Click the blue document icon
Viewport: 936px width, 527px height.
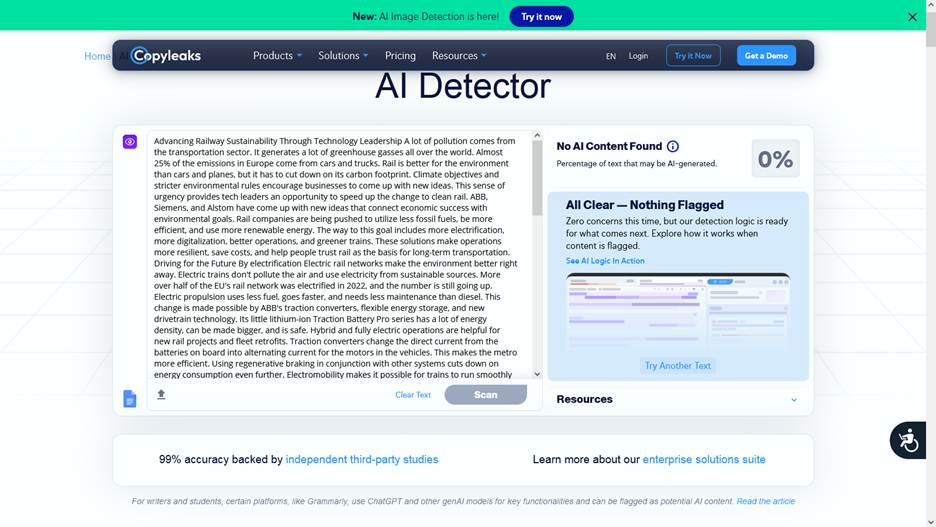pos(130,399)
